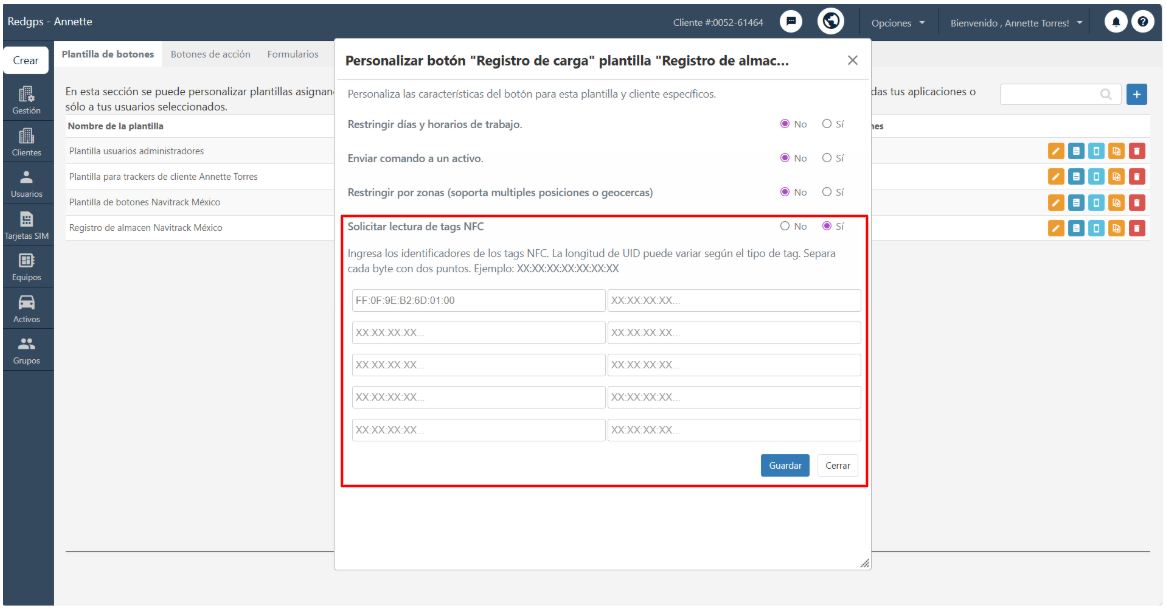Click phone icon for Plantilla para trackers row
The height and width of the screenshot is (612, 1166).
point(1096,177)
